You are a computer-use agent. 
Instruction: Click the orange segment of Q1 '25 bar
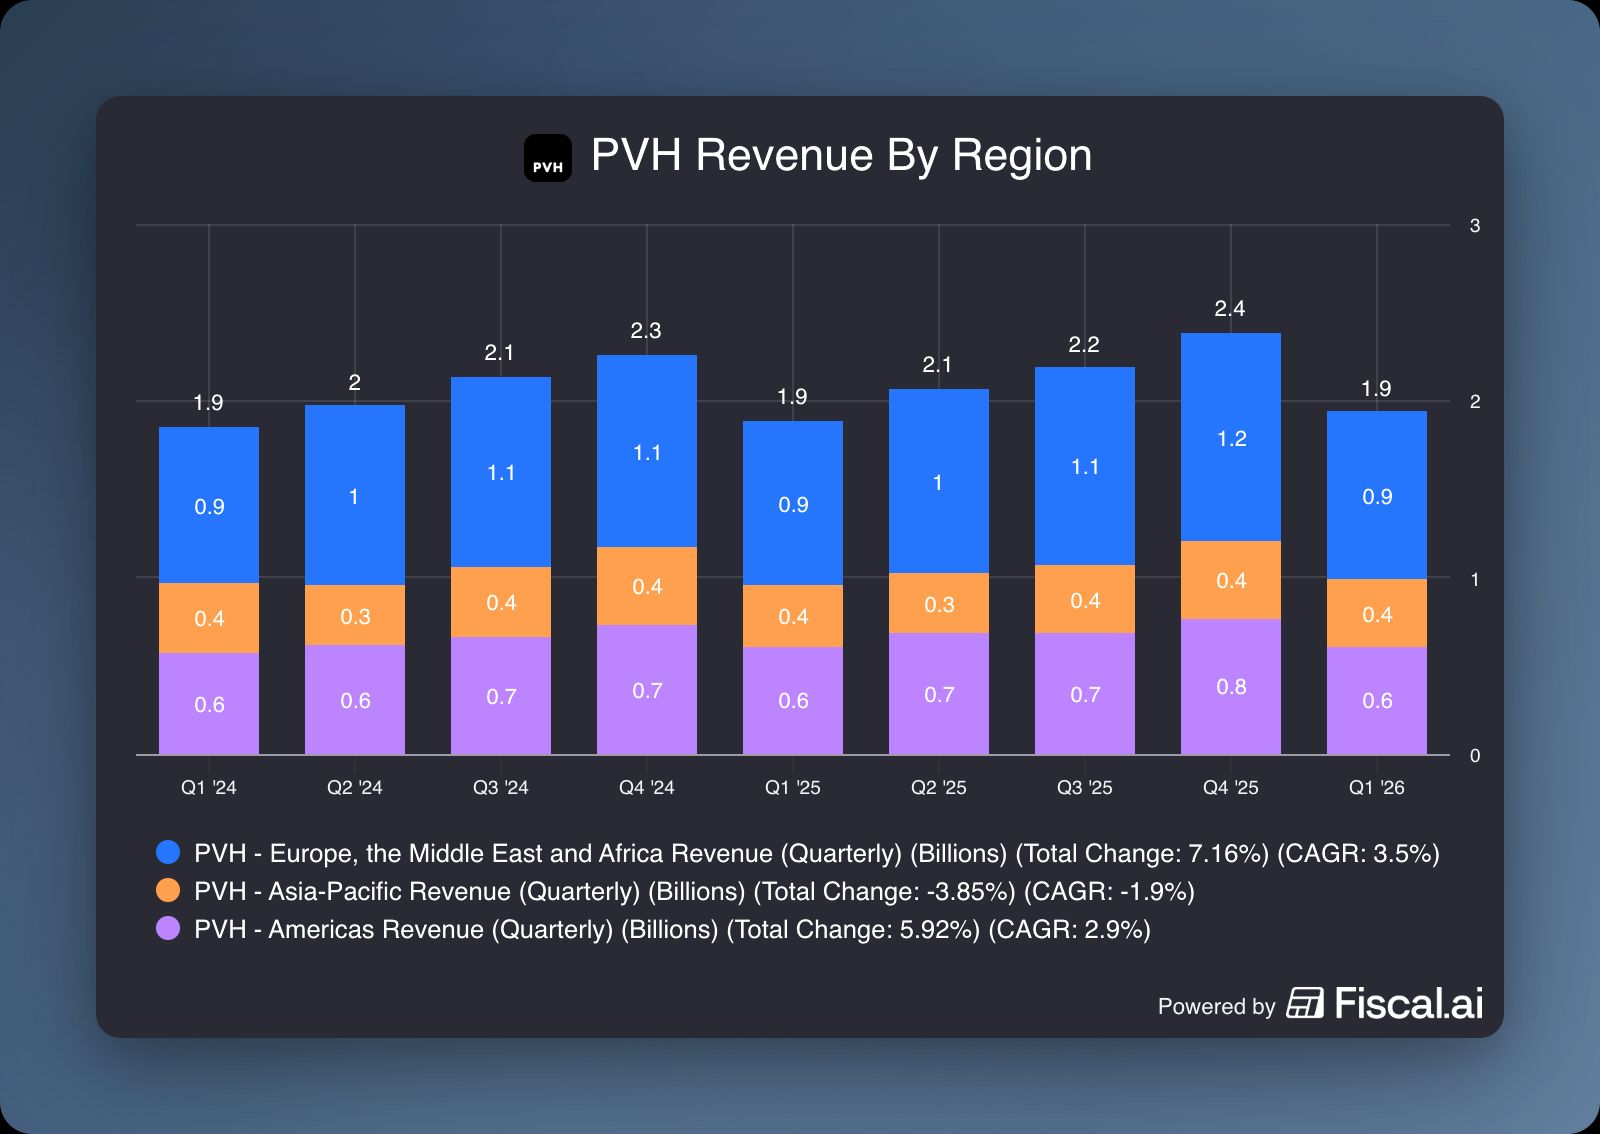click(x=793, y=616)
